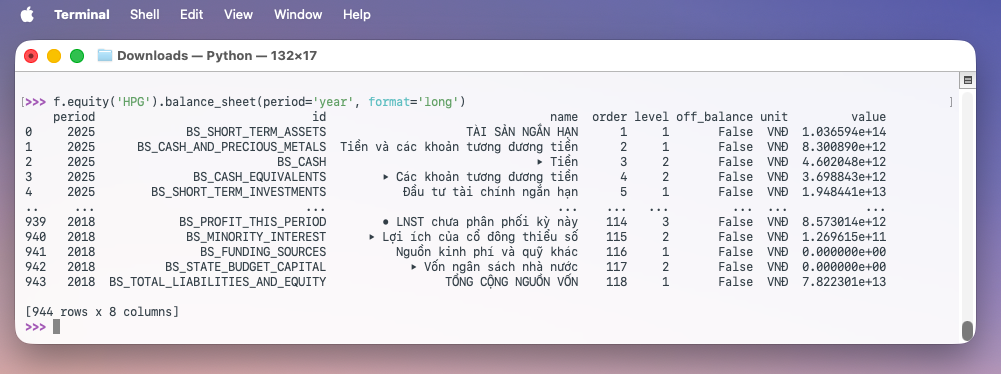Open the Edit menu
This screenshot has height=374, width=1001.
point(192,14)
